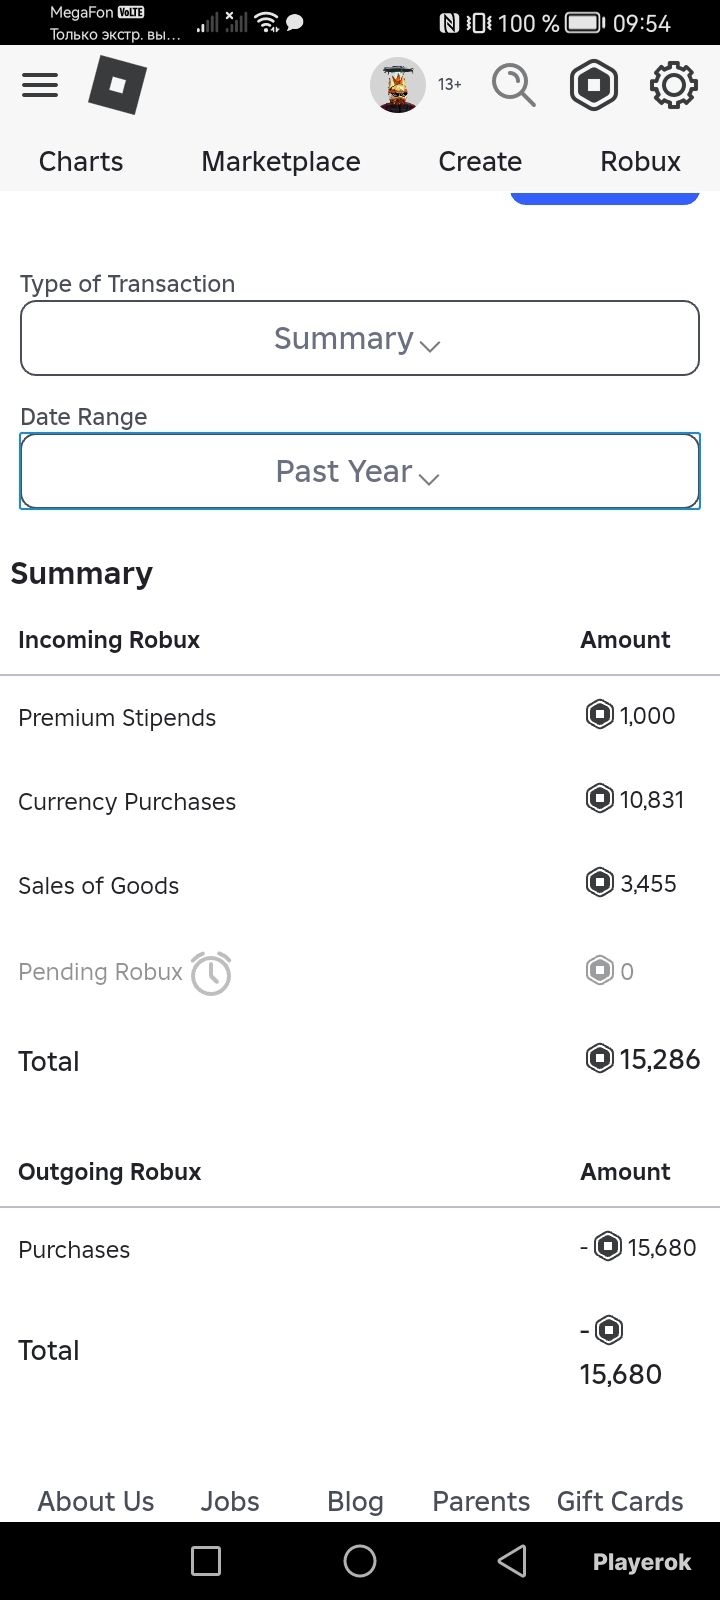Go to the Create tab
Viewport: 720px width, 1600px height.
tap(480, 161)
